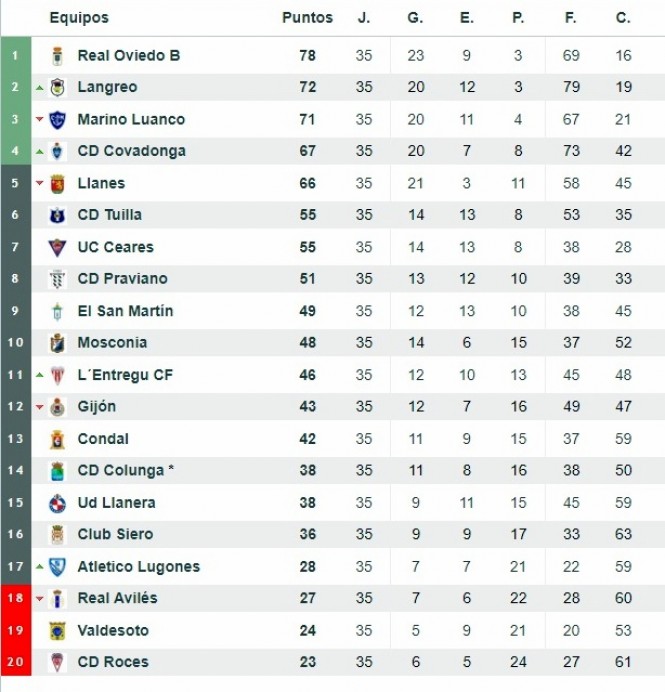Click the Llanes red crest icon
Image resolution: width=665 pixels, height=692 pixels.
pyautogui.click(x=57, y=184)
